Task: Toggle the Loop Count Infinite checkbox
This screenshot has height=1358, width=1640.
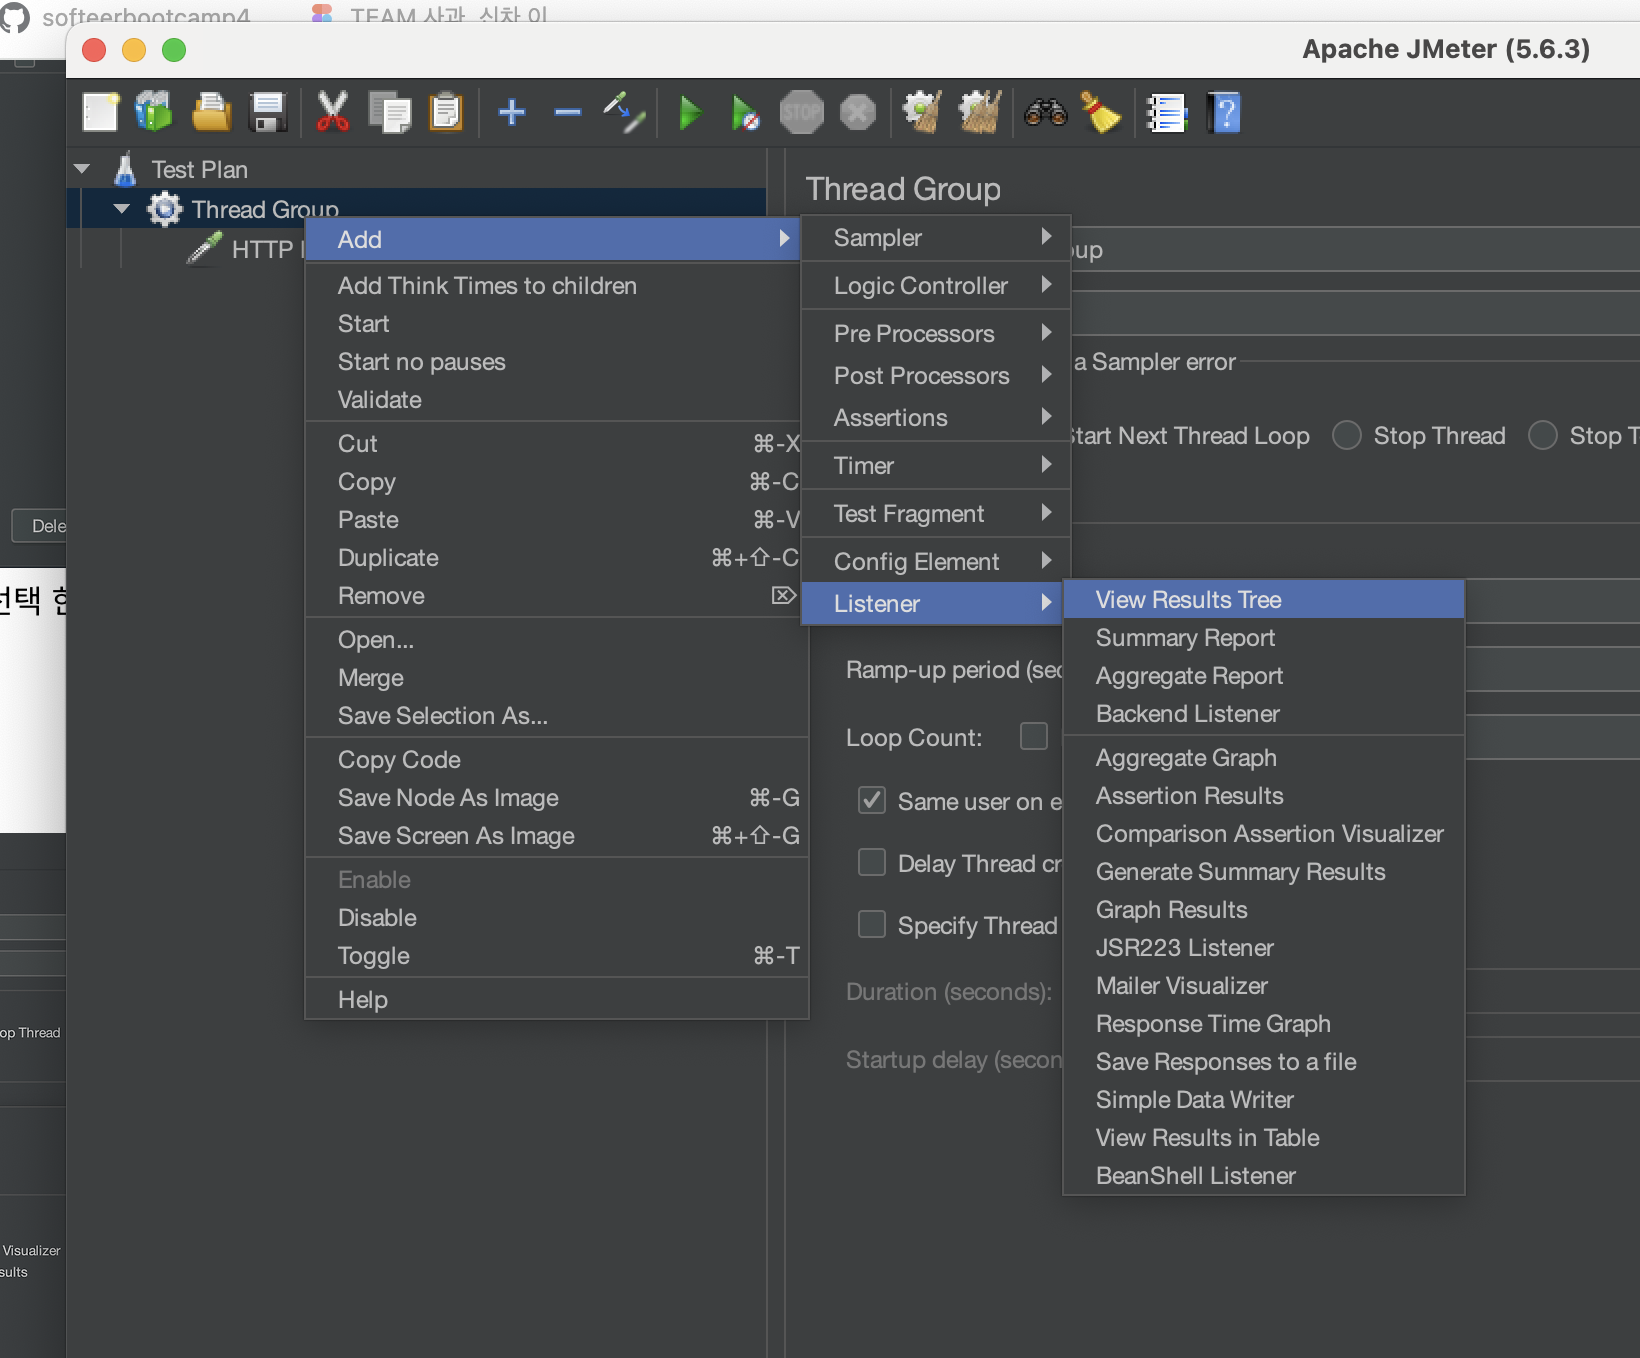Action: click(x=1034, y=736)
